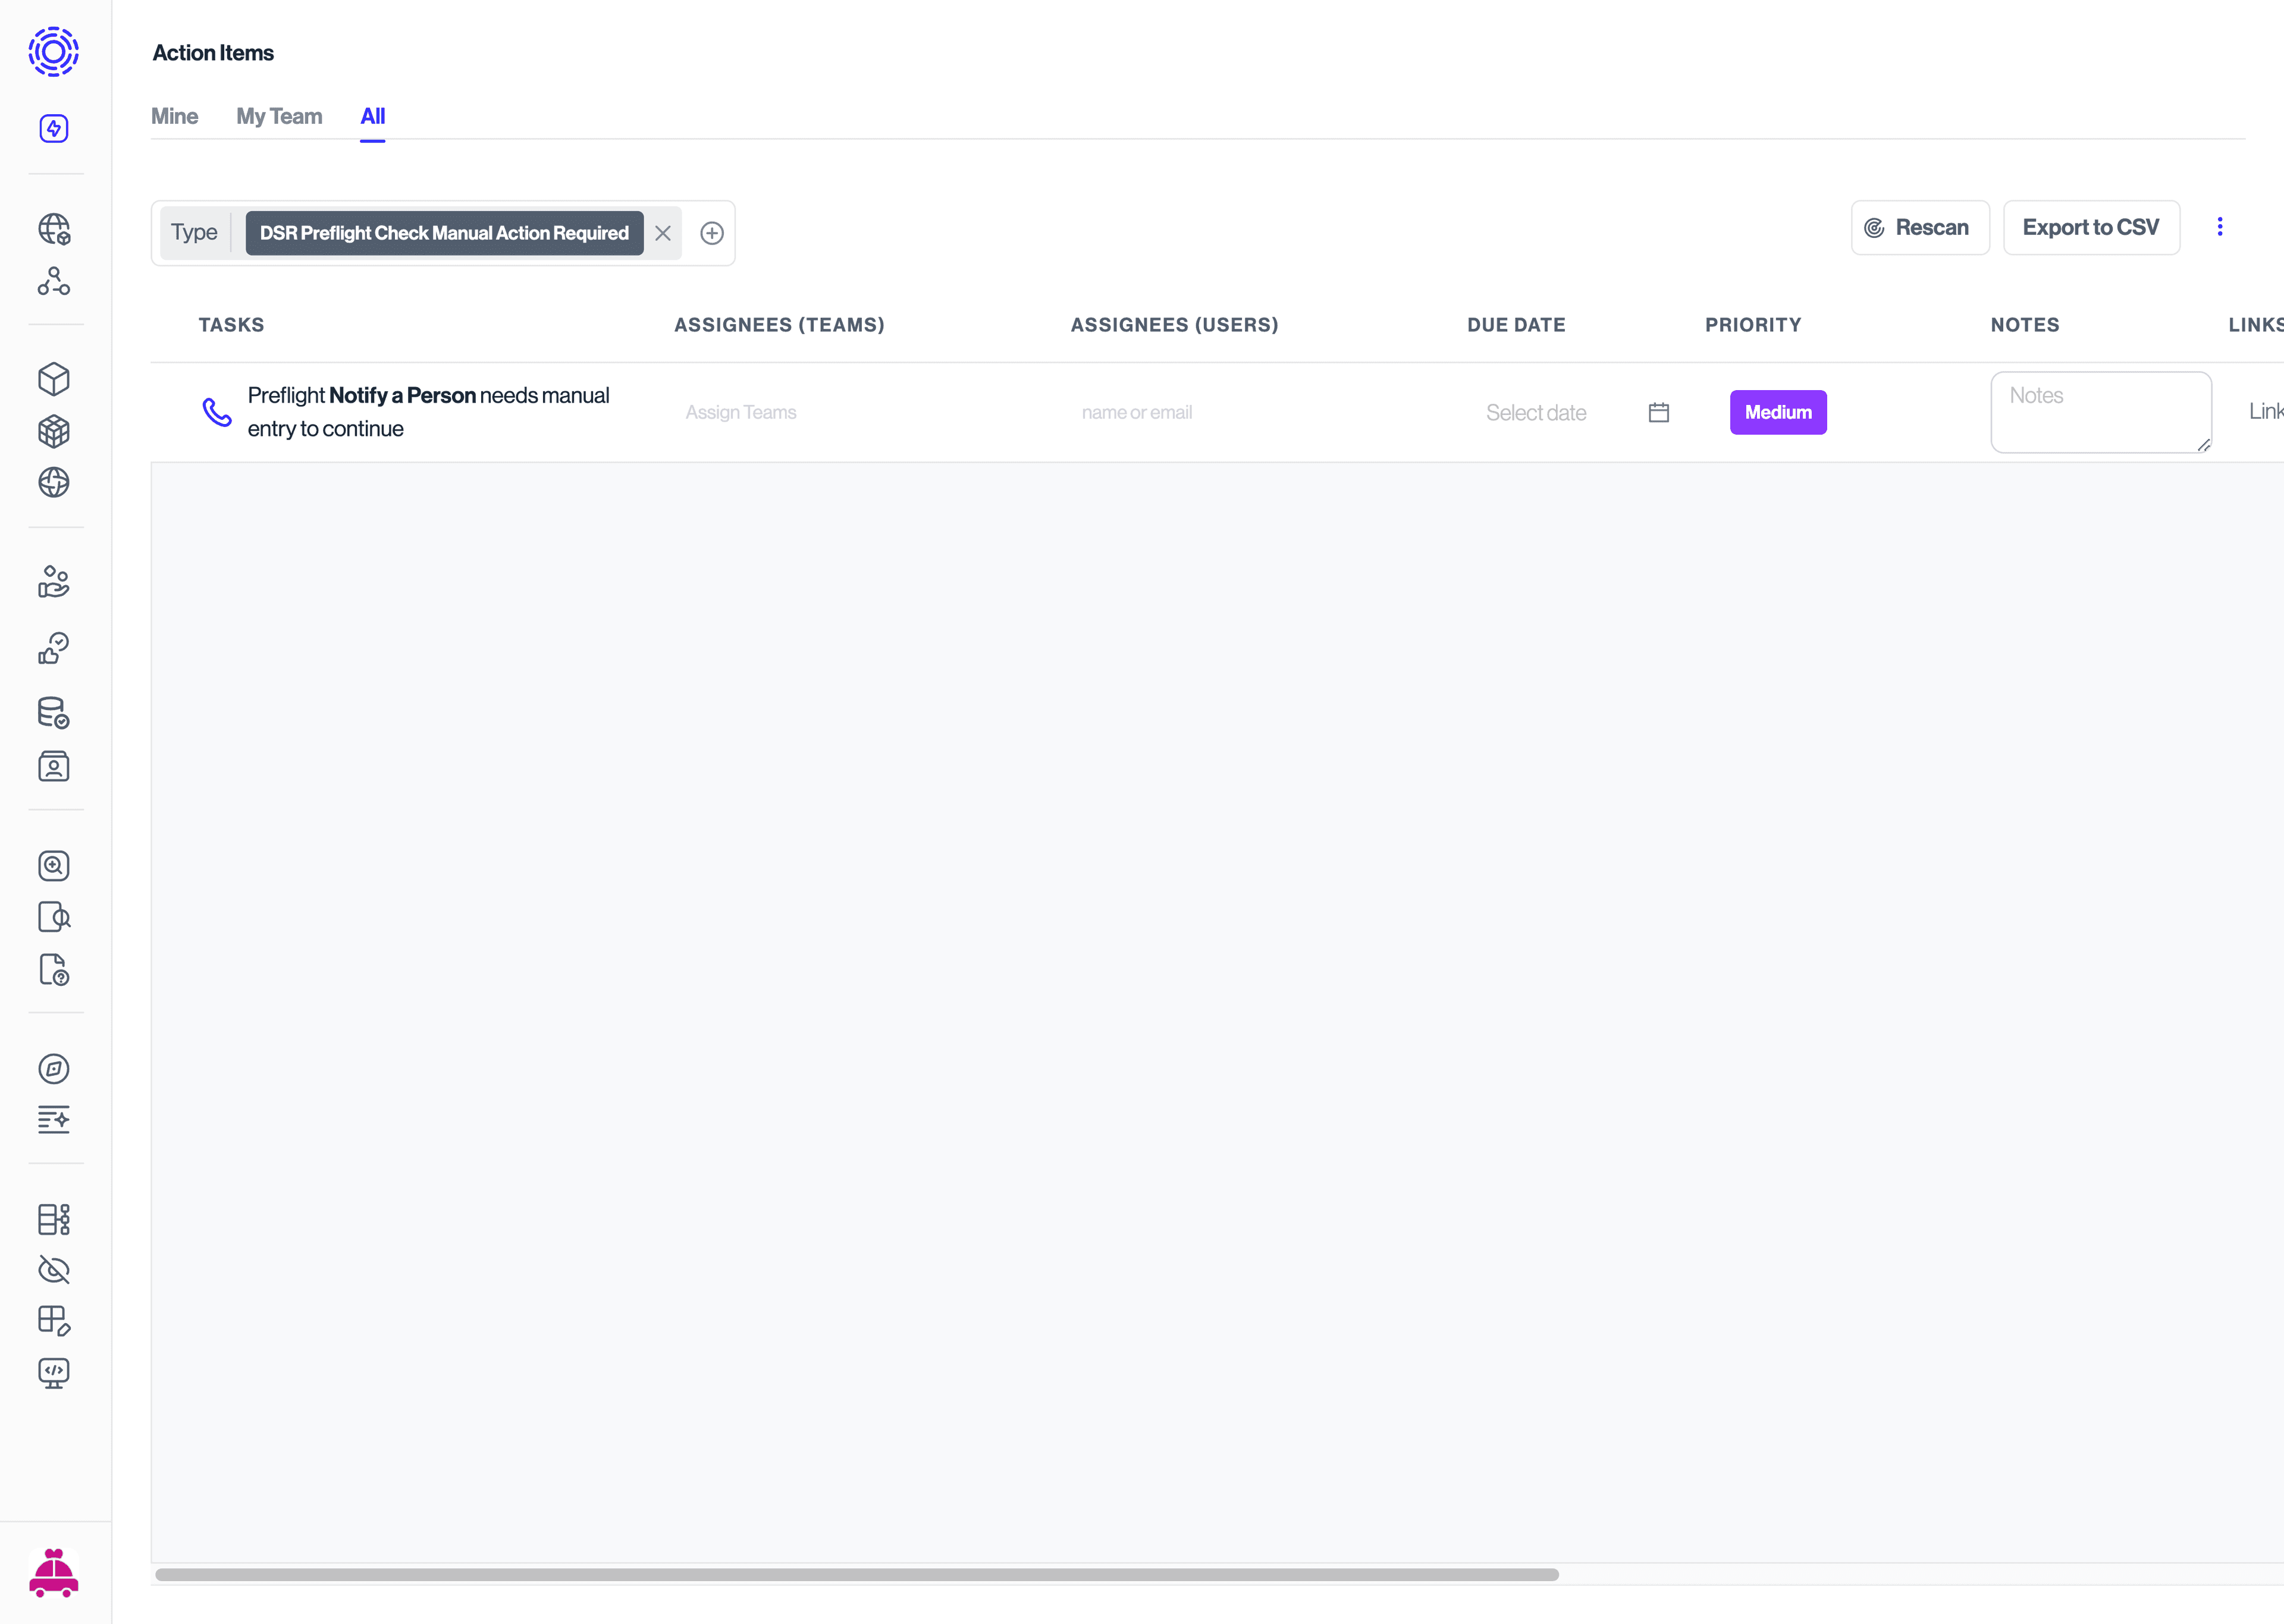
Task: Open the contact card sidebar icon
Action: pyautogui.click(x=54, y=767)
